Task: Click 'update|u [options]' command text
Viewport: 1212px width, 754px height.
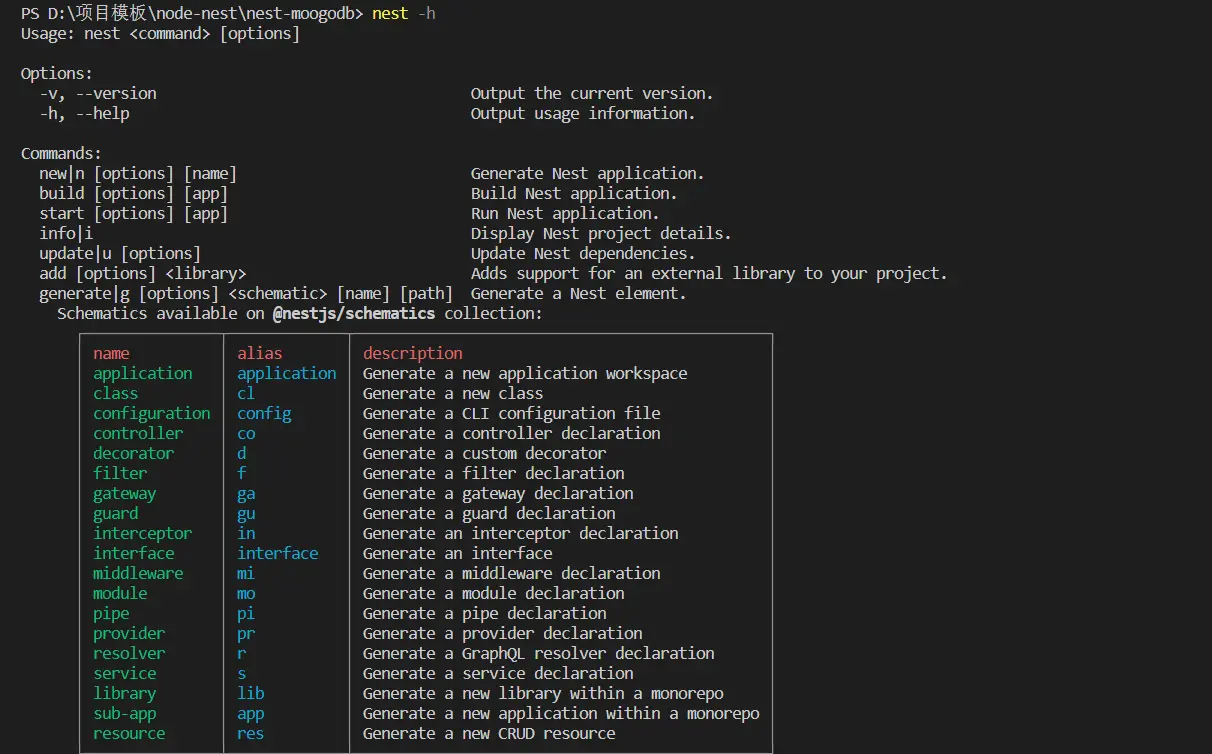Action: [x=120, y=253]
